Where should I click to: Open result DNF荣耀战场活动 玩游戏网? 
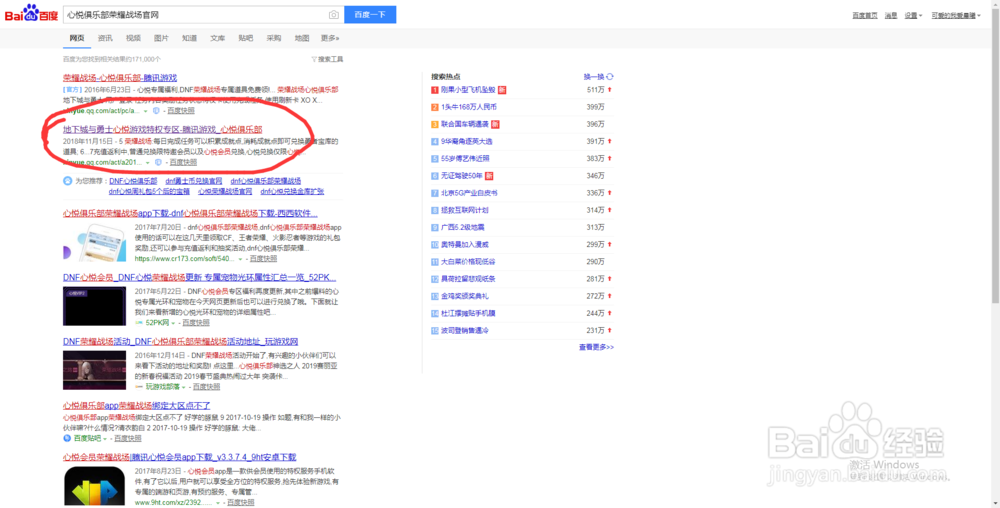point(180,342)
